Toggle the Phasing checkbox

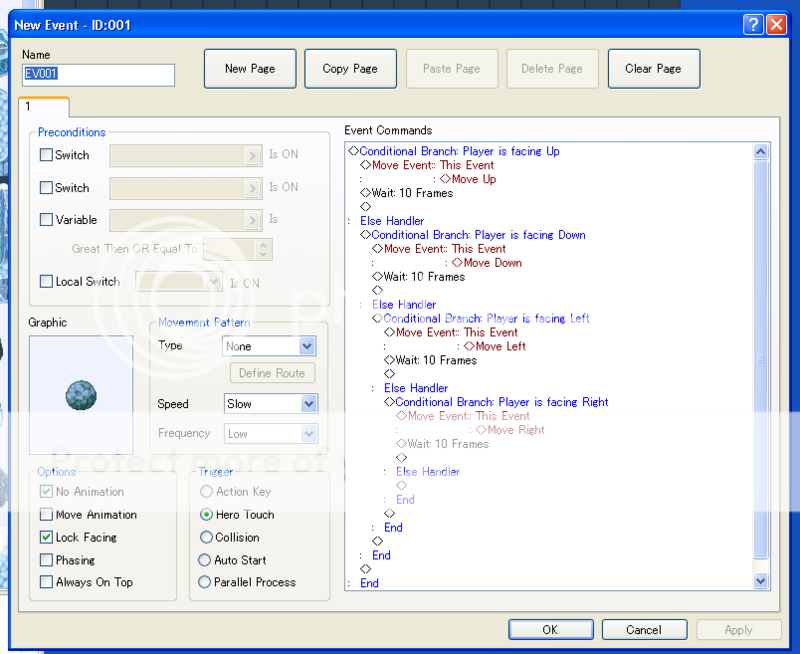click(x=46, y=560)
